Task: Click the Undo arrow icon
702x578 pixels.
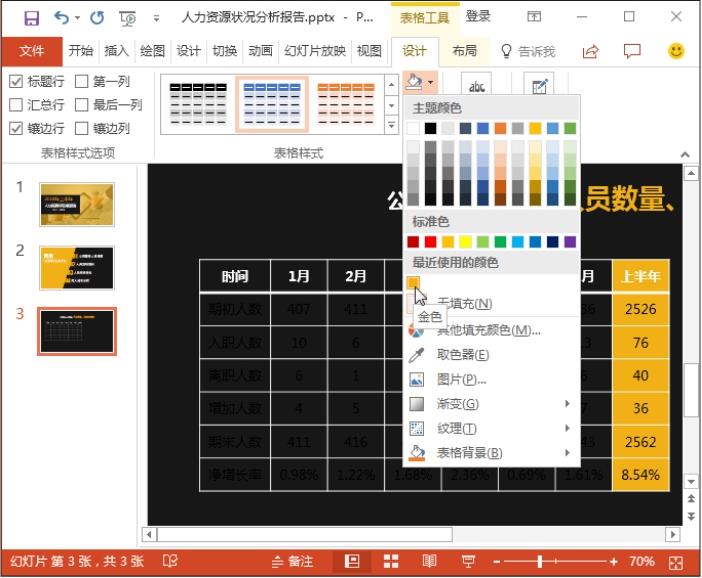Action: (62, 17)
